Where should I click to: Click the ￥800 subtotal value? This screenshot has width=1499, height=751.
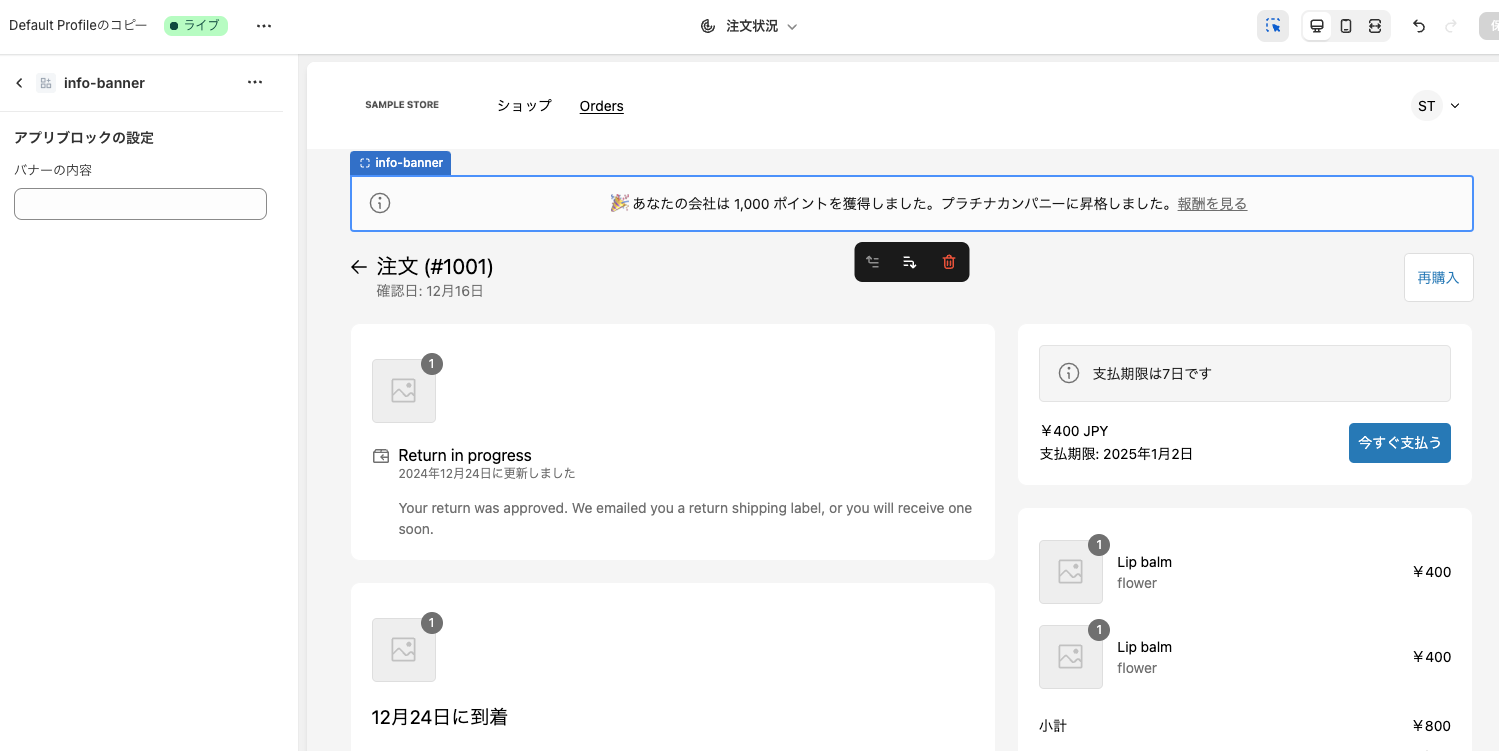(x=1431, y=726)
